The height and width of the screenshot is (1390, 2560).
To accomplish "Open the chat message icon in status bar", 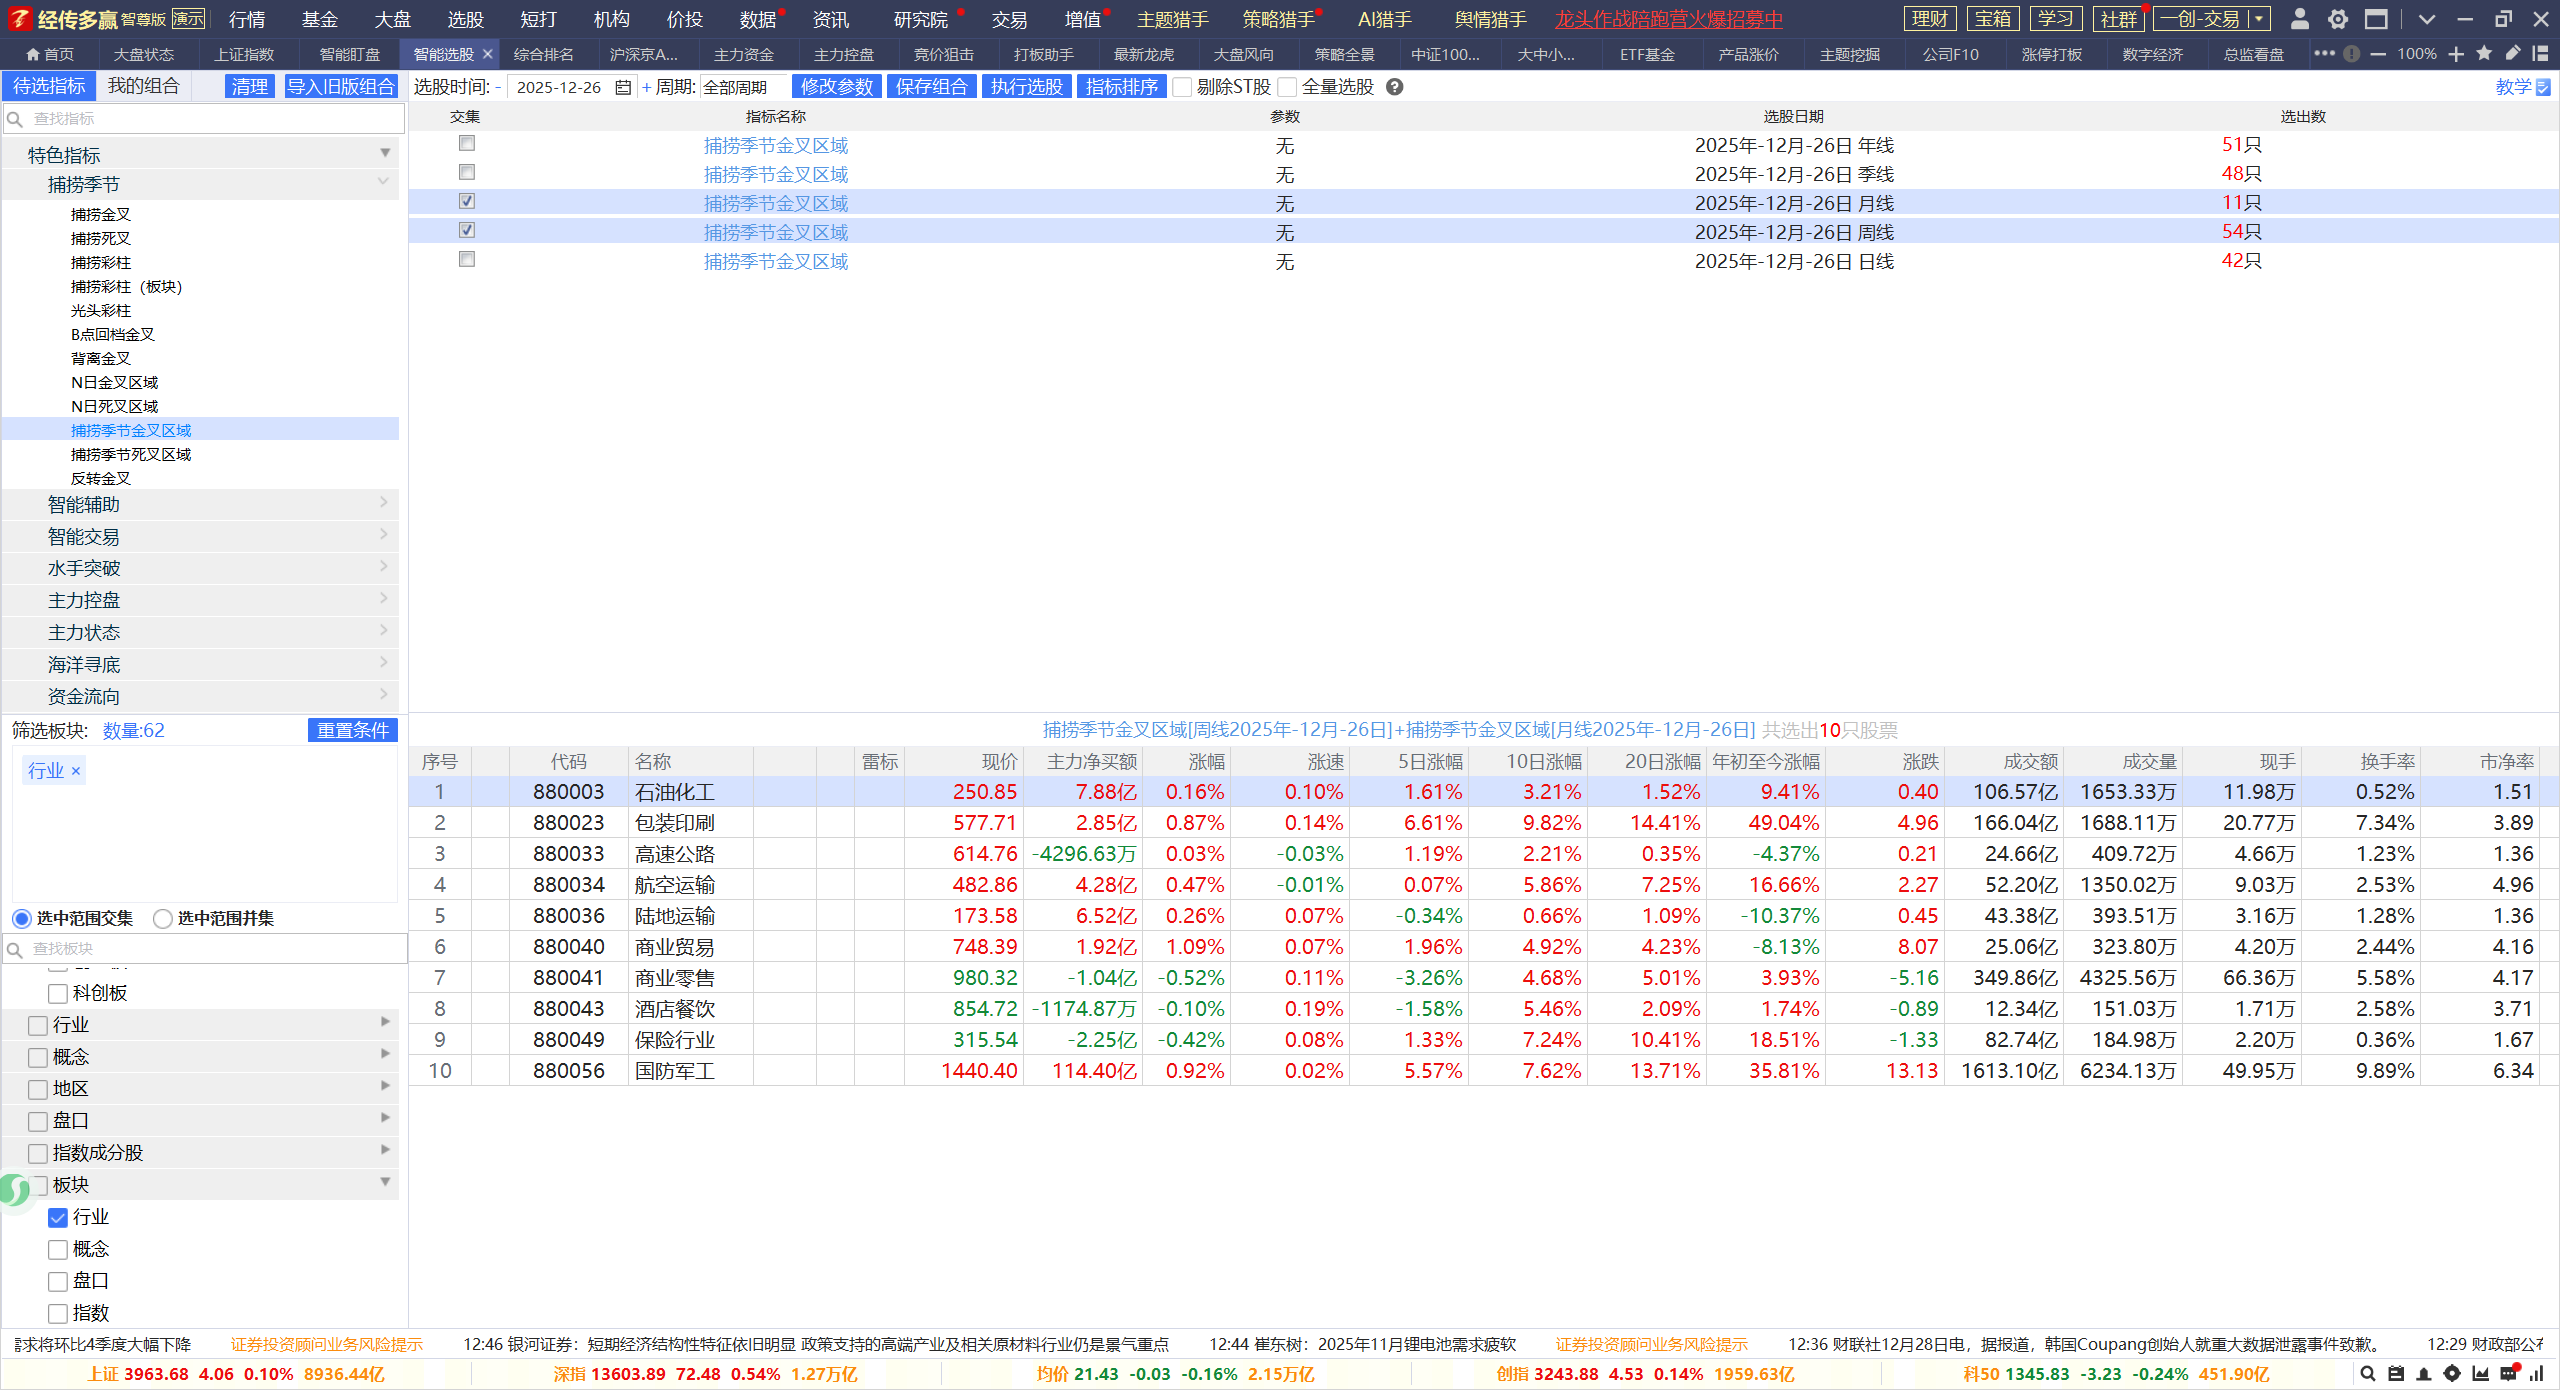I will pos(2508,1374).
